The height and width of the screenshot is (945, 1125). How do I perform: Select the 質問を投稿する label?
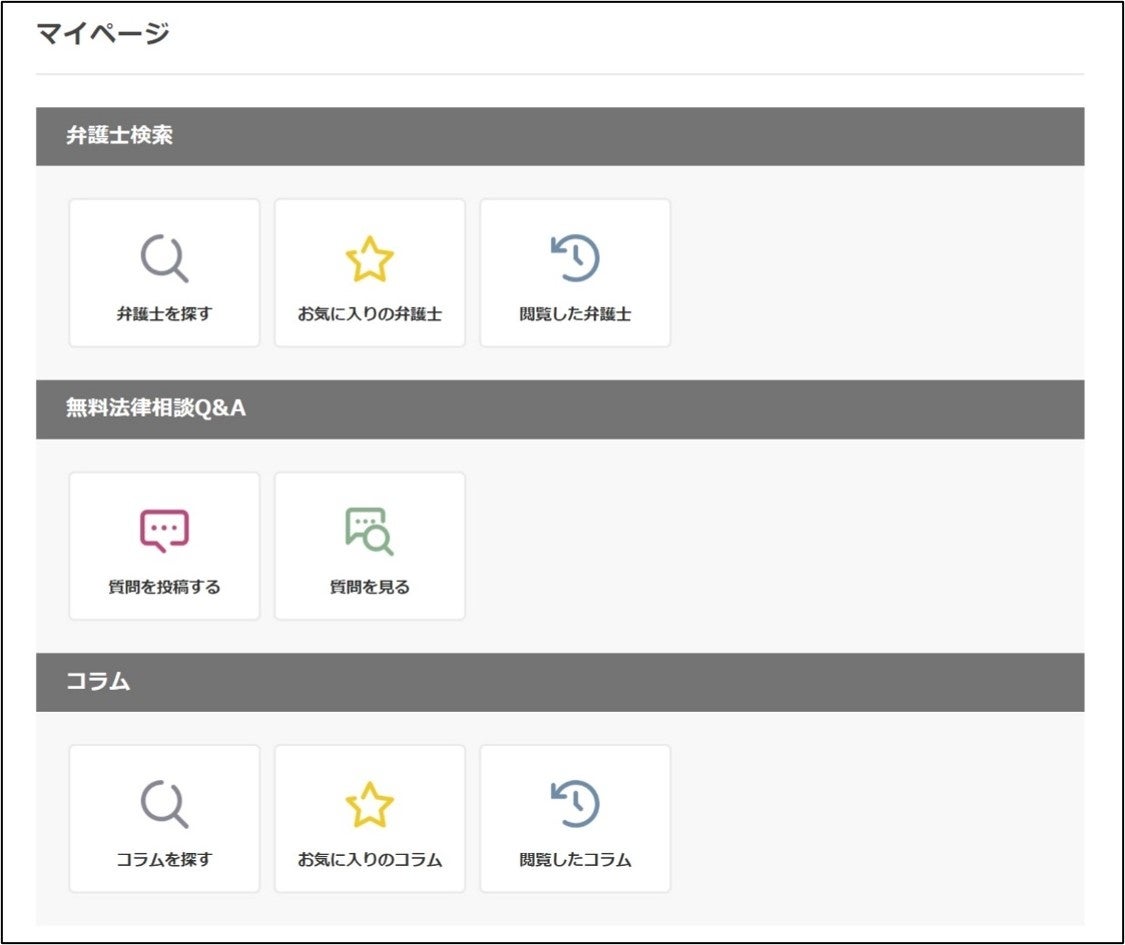pos(164,586)
